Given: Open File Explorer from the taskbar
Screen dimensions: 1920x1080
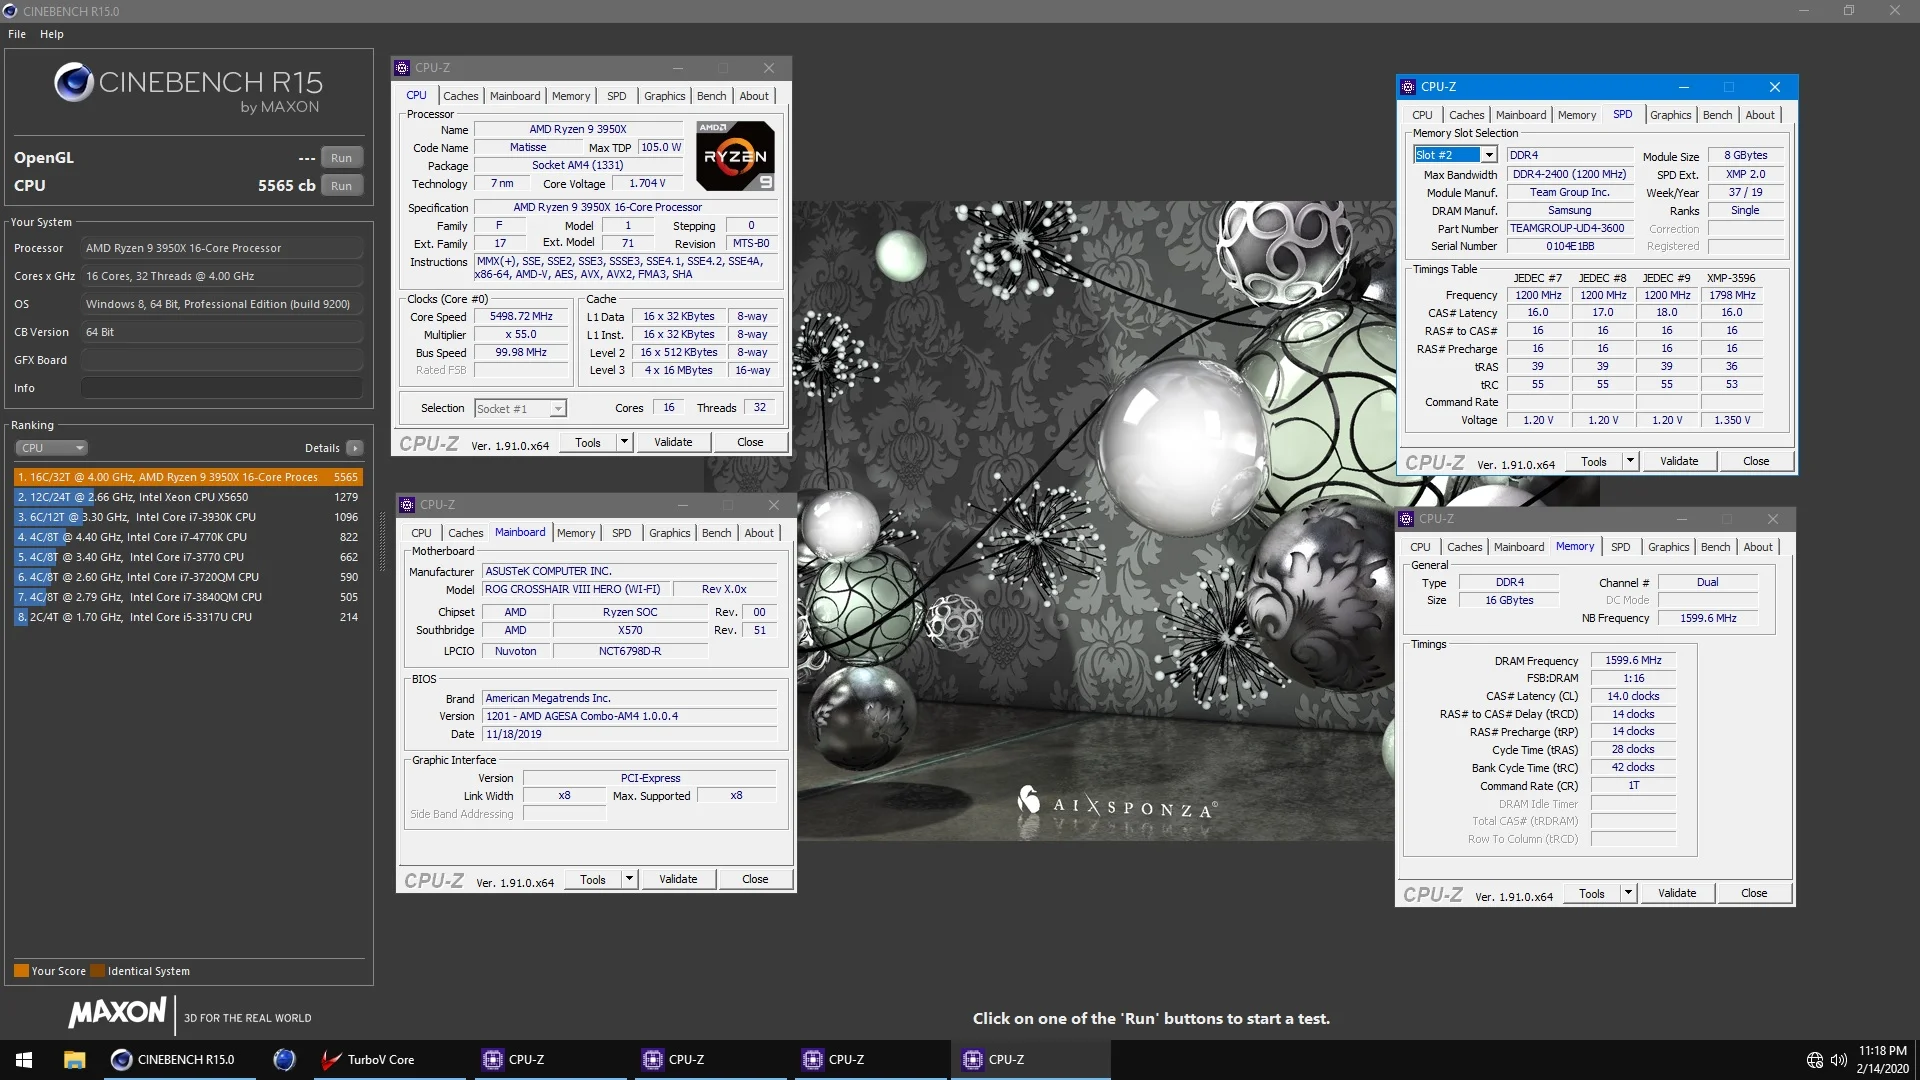Looking at the screenshot, I should (74, 1060).
